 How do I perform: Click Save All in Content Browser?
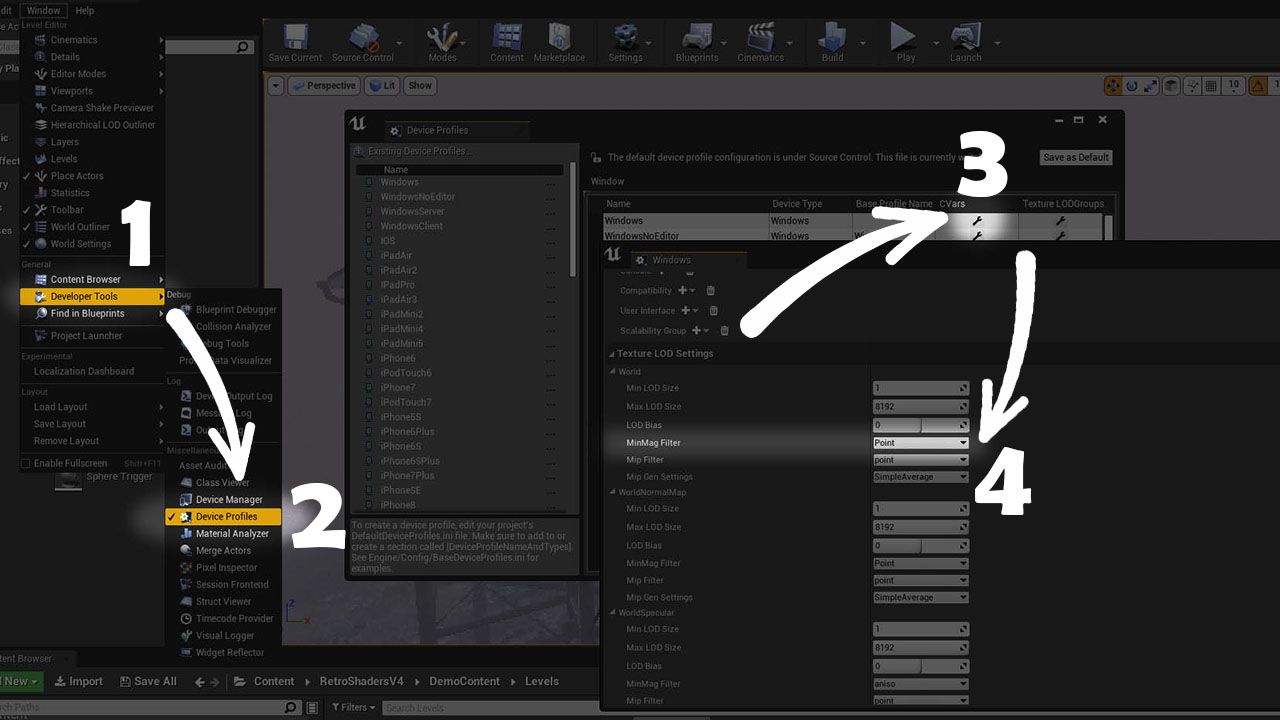coord(148,681)
